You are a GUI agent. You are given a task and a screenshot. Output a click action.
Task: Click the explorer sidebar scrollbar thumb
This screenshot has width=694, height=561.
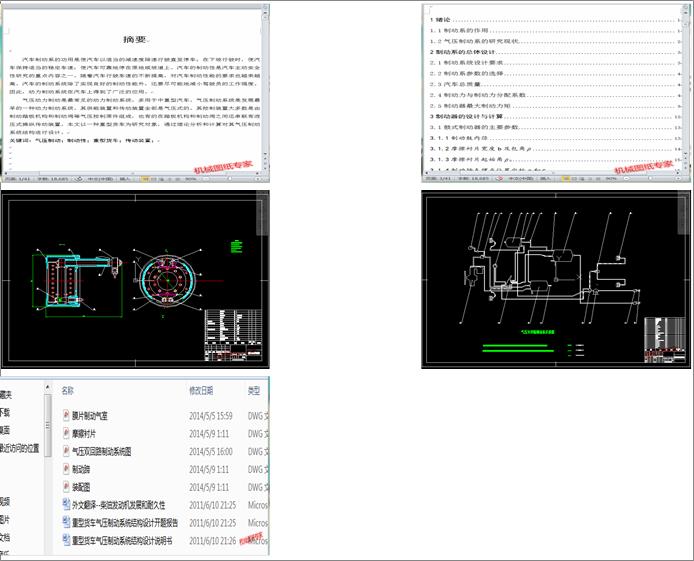pyautogui.click(x=48, y=425)
